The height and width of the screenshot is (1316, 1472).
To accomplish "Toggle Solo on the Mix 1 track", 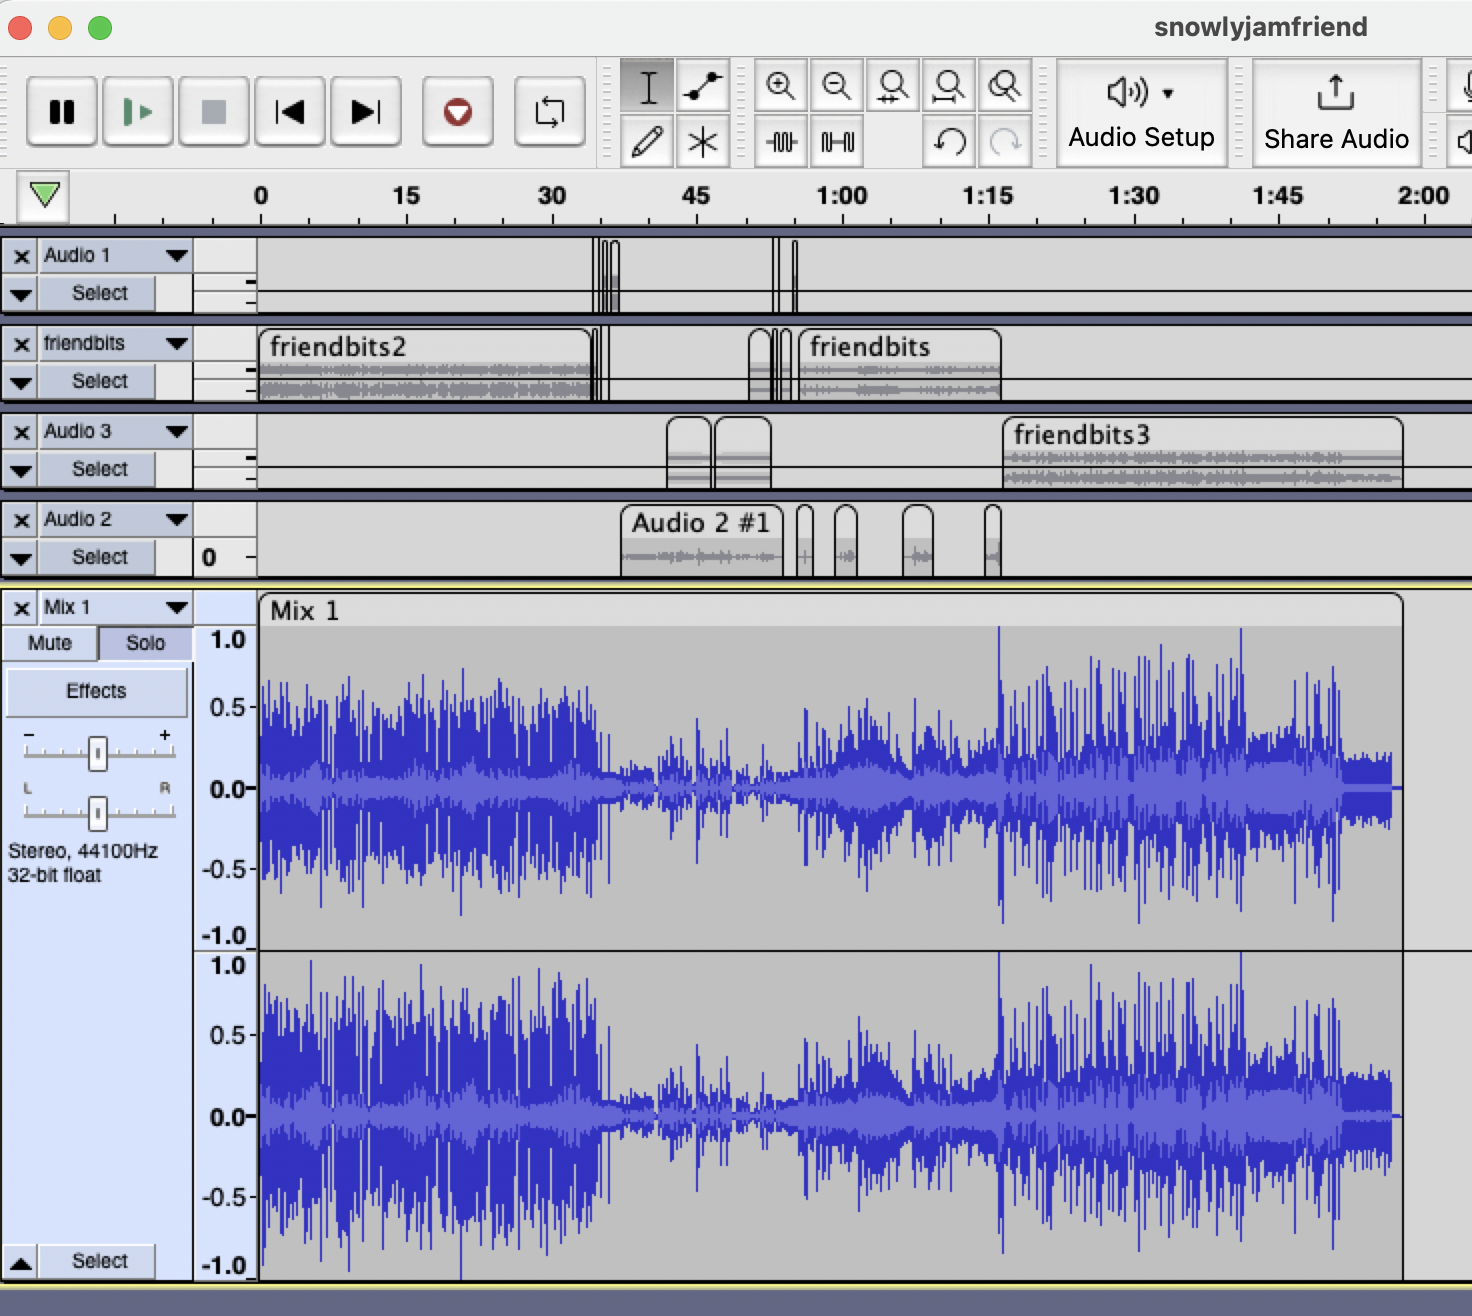I will (145, 643).
